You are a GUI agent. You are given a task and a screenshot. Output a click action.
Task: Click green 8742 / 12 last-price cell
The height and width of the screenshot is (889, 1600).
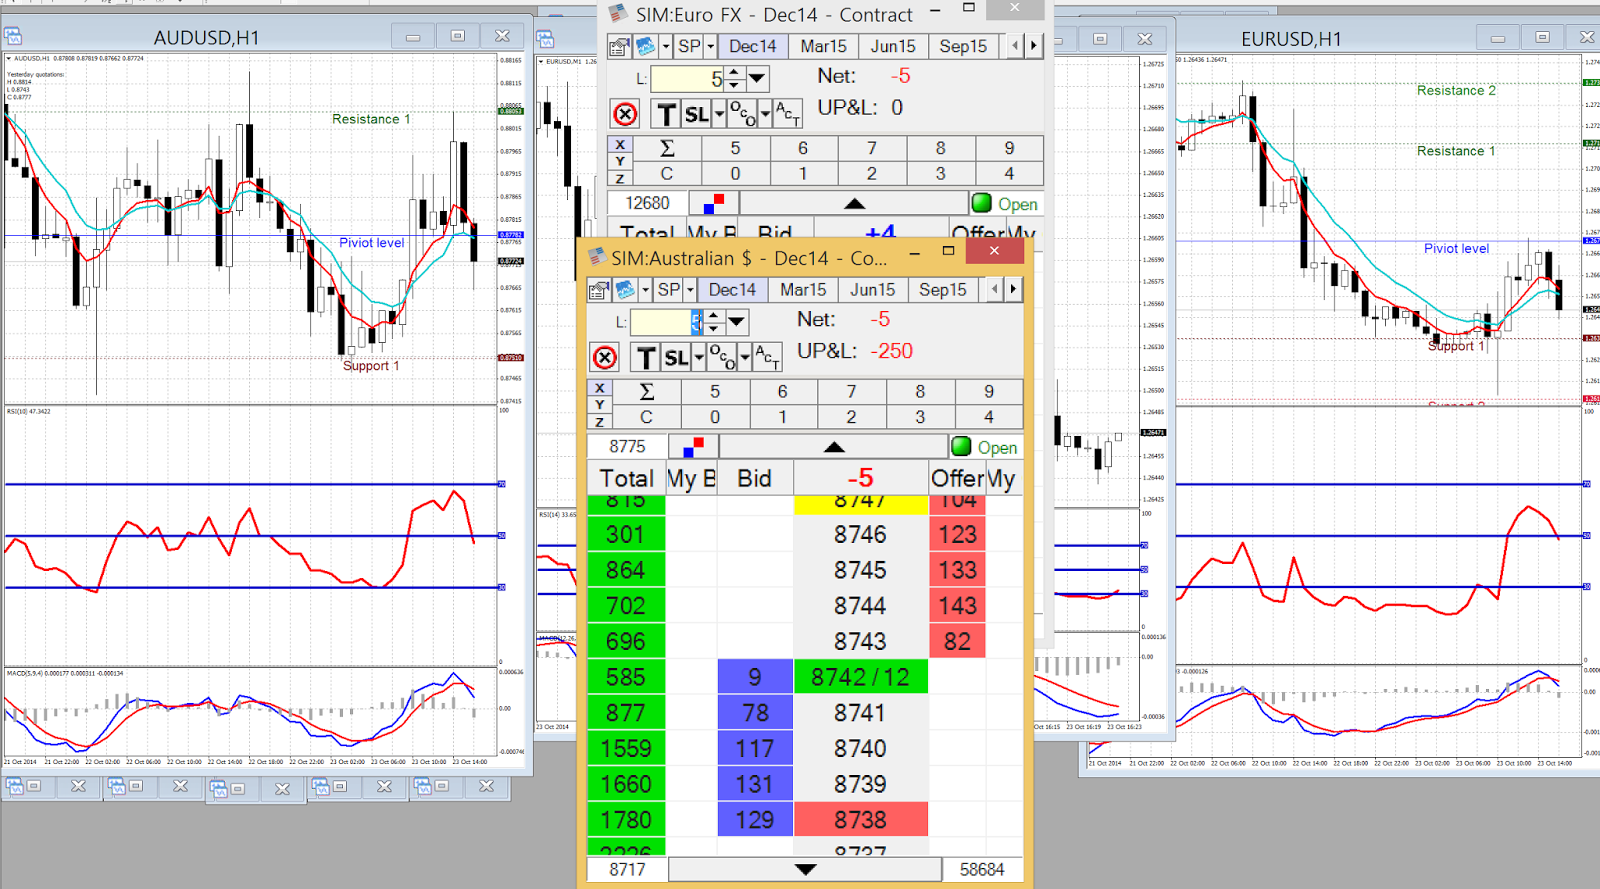coord(860,677)
